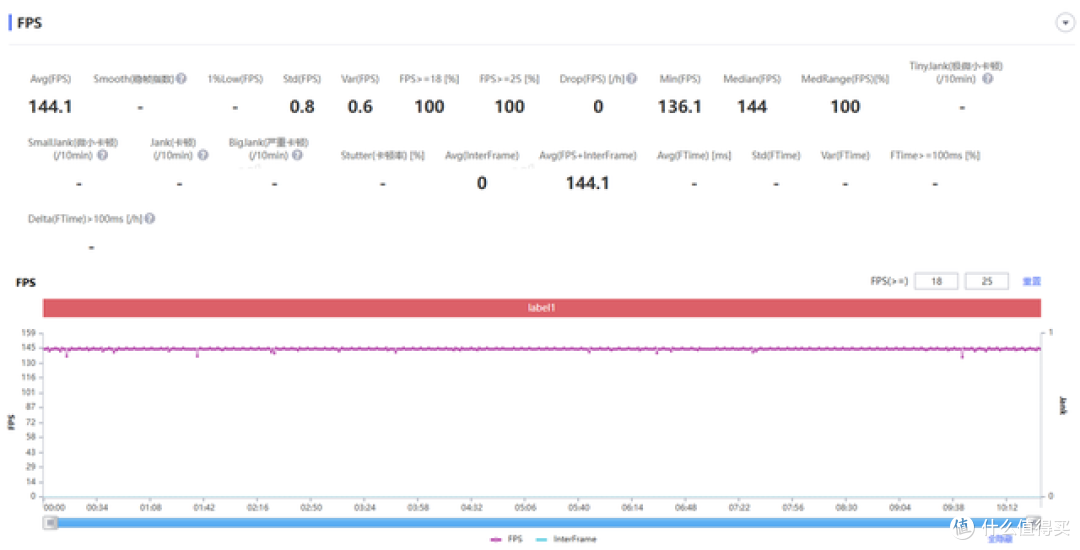This screenshot has width=1080, height=550.
Task: Open help icon for Delta(FTime)>100ms [/h]
Action: click(x=150, y=219)
